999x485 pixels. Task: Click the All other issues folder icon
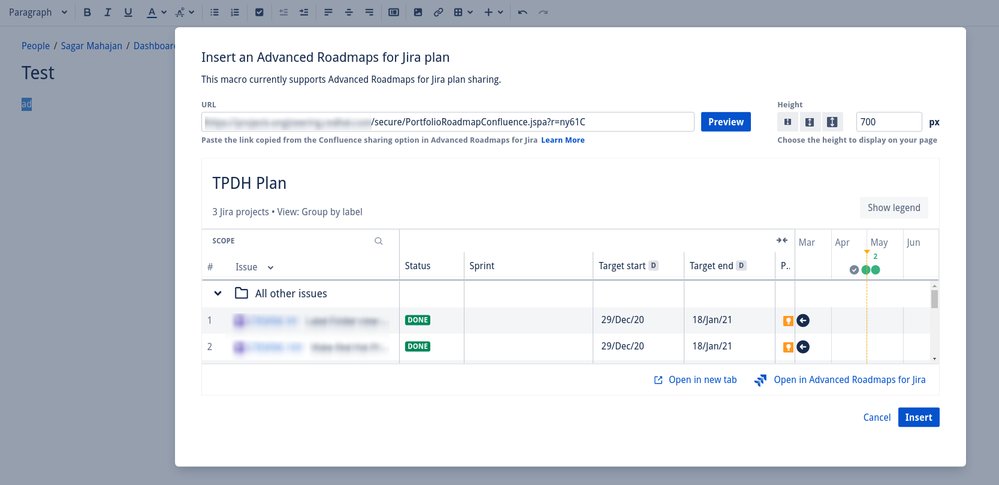pos(241,294)
